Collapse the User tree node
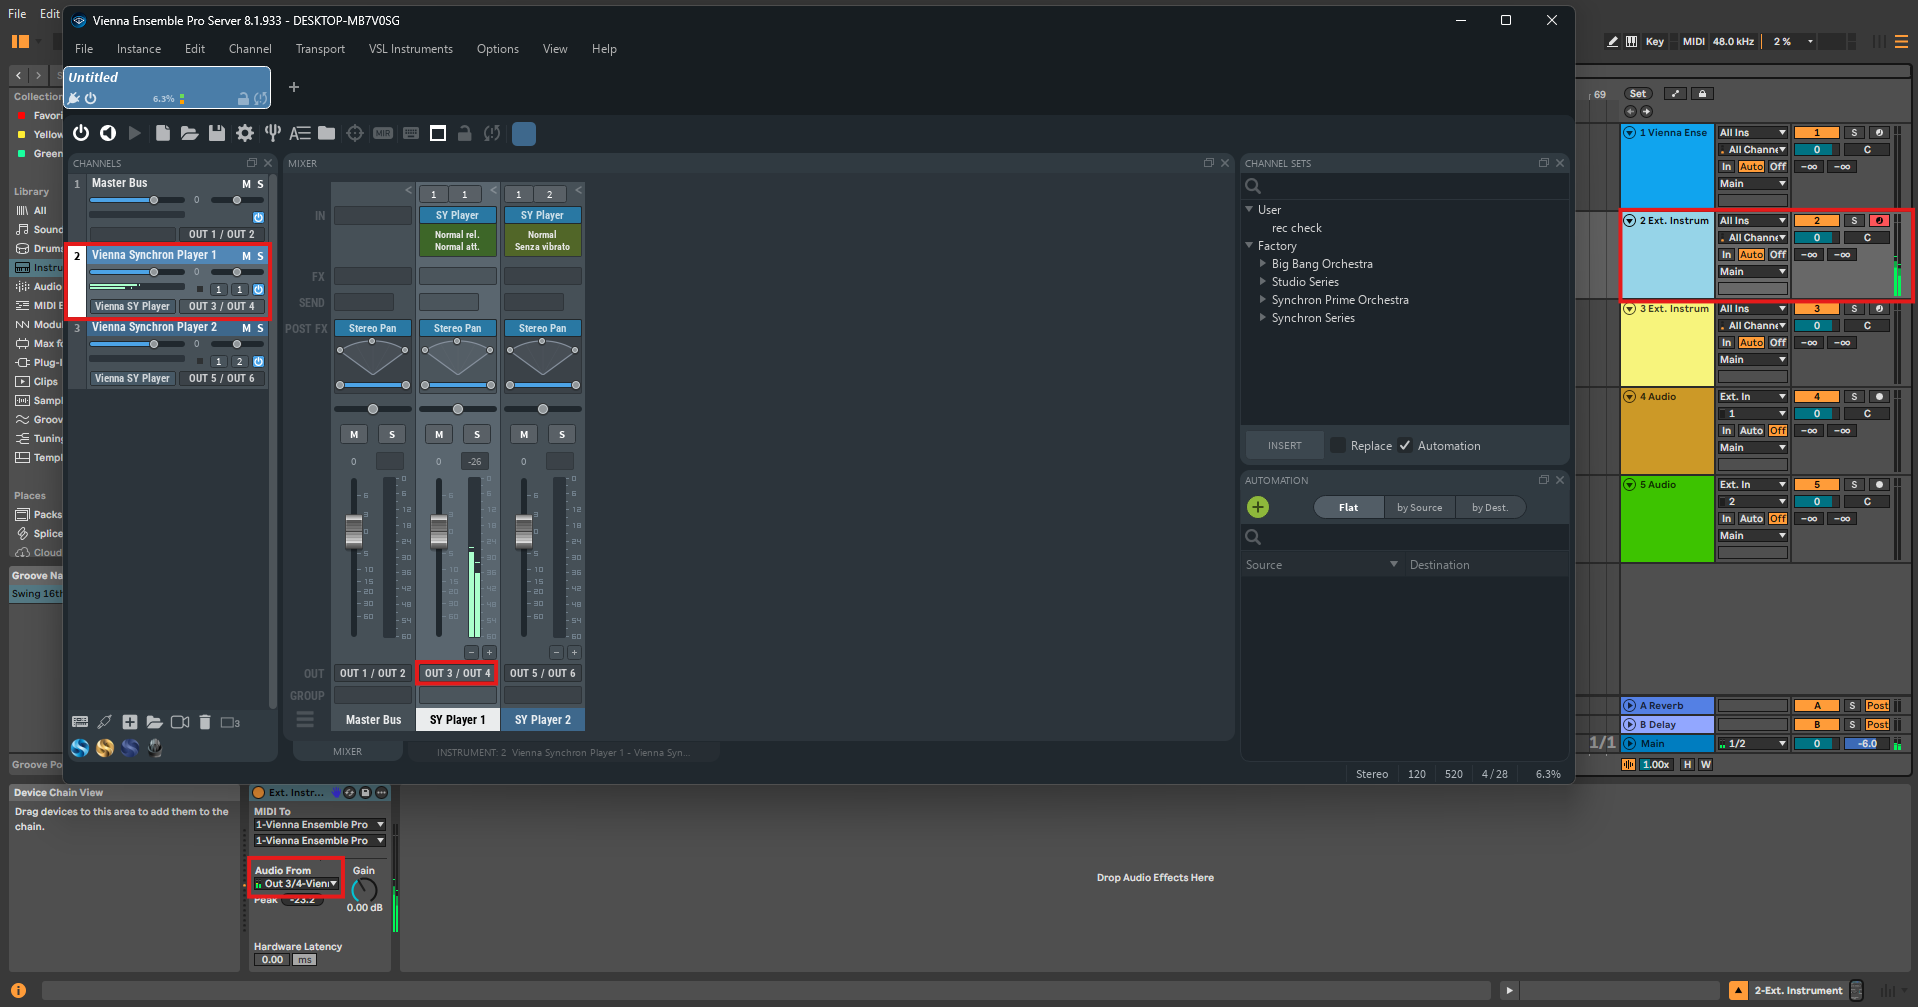This screenshot has width=1918, height=1007. point(1249,210)
